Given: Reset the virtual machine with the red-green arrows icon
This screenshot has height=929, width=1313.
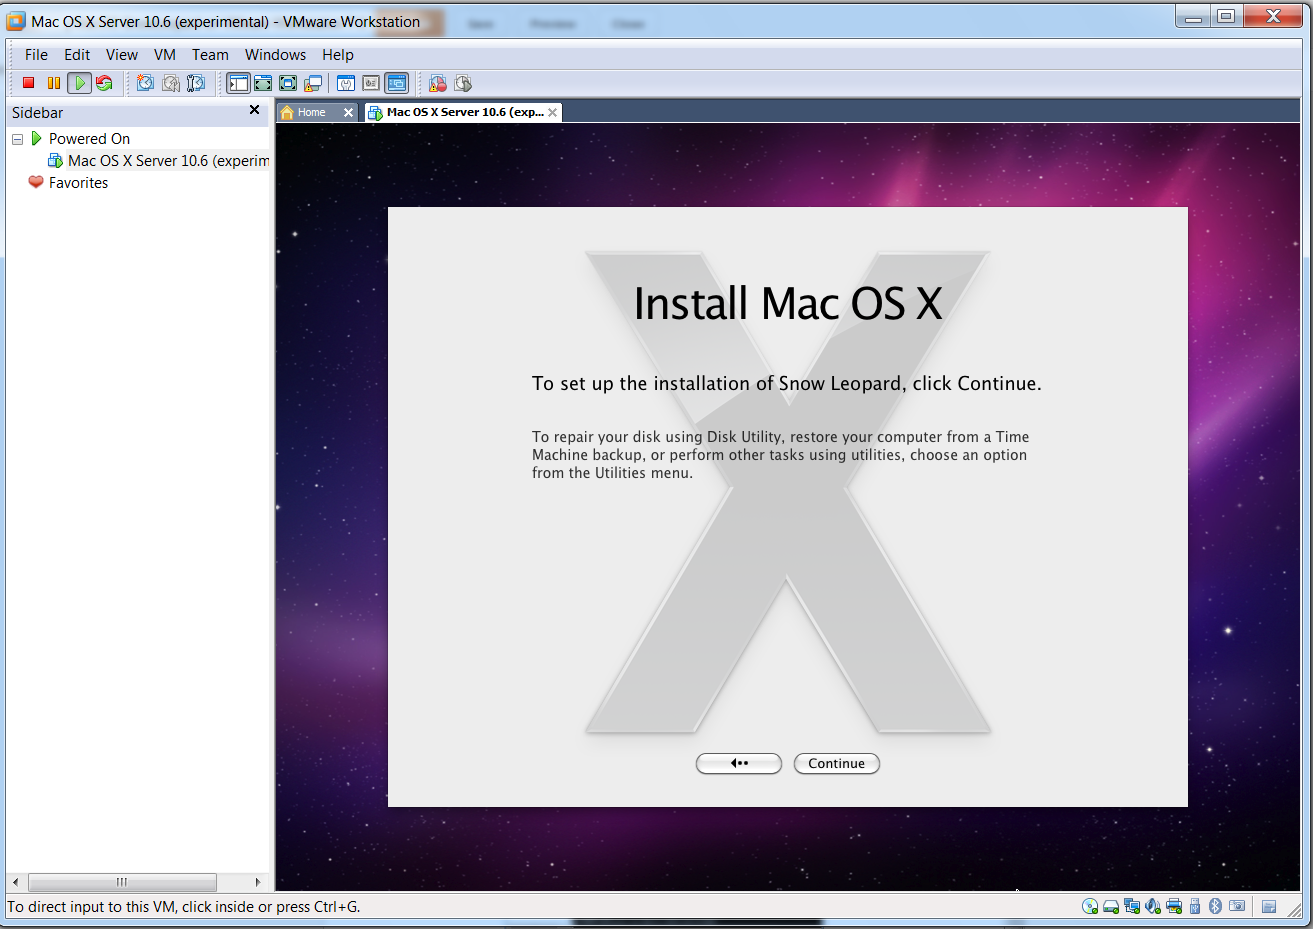Looking at the screenshot, I should coord(104,83).
